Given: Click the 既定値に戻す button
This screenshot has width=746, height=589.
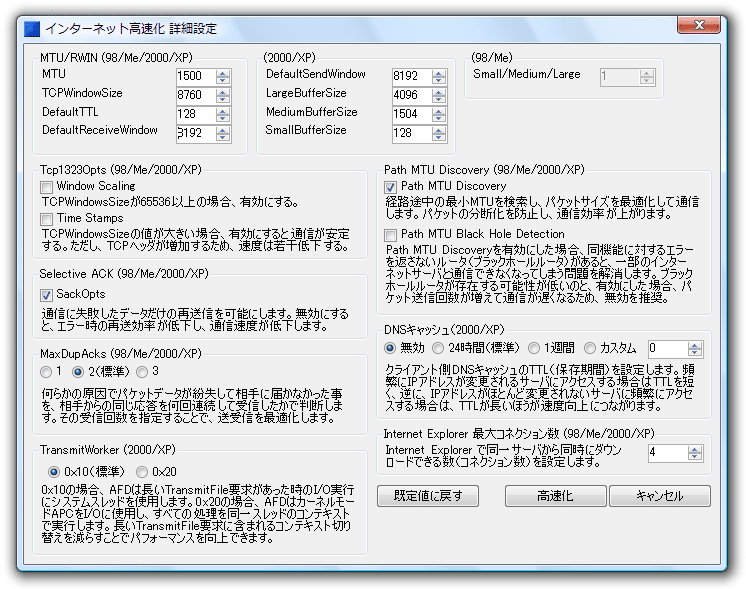Looking at the screenshot, I should pos(428,496).
